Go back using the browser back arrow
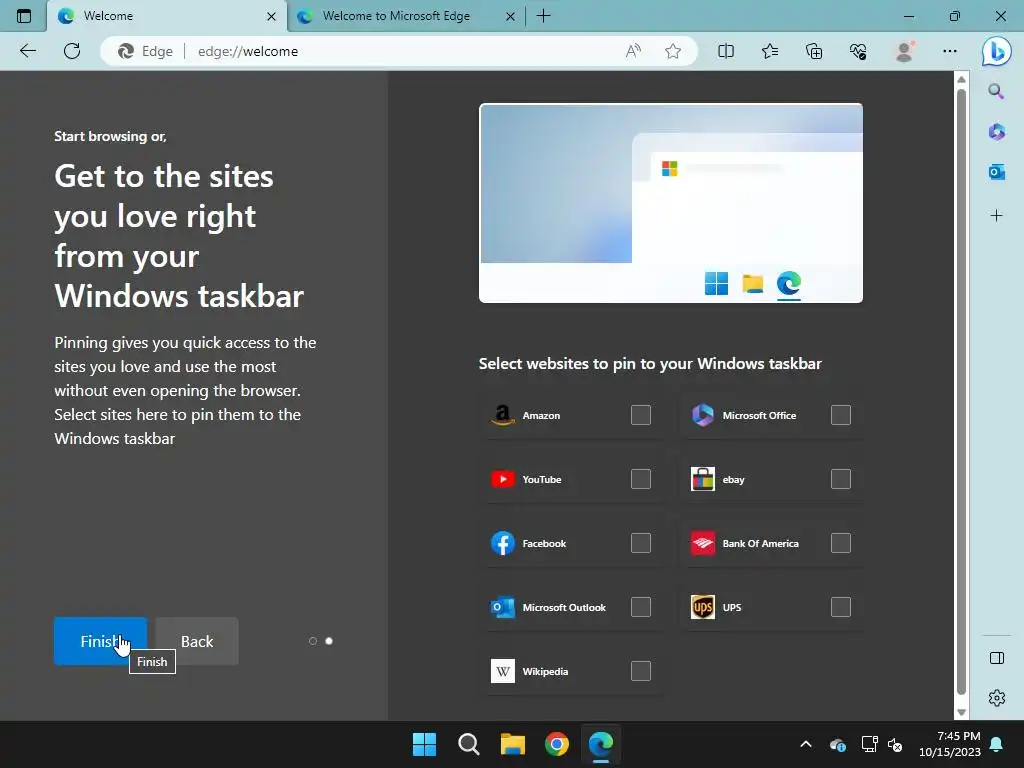 point(27,51)
